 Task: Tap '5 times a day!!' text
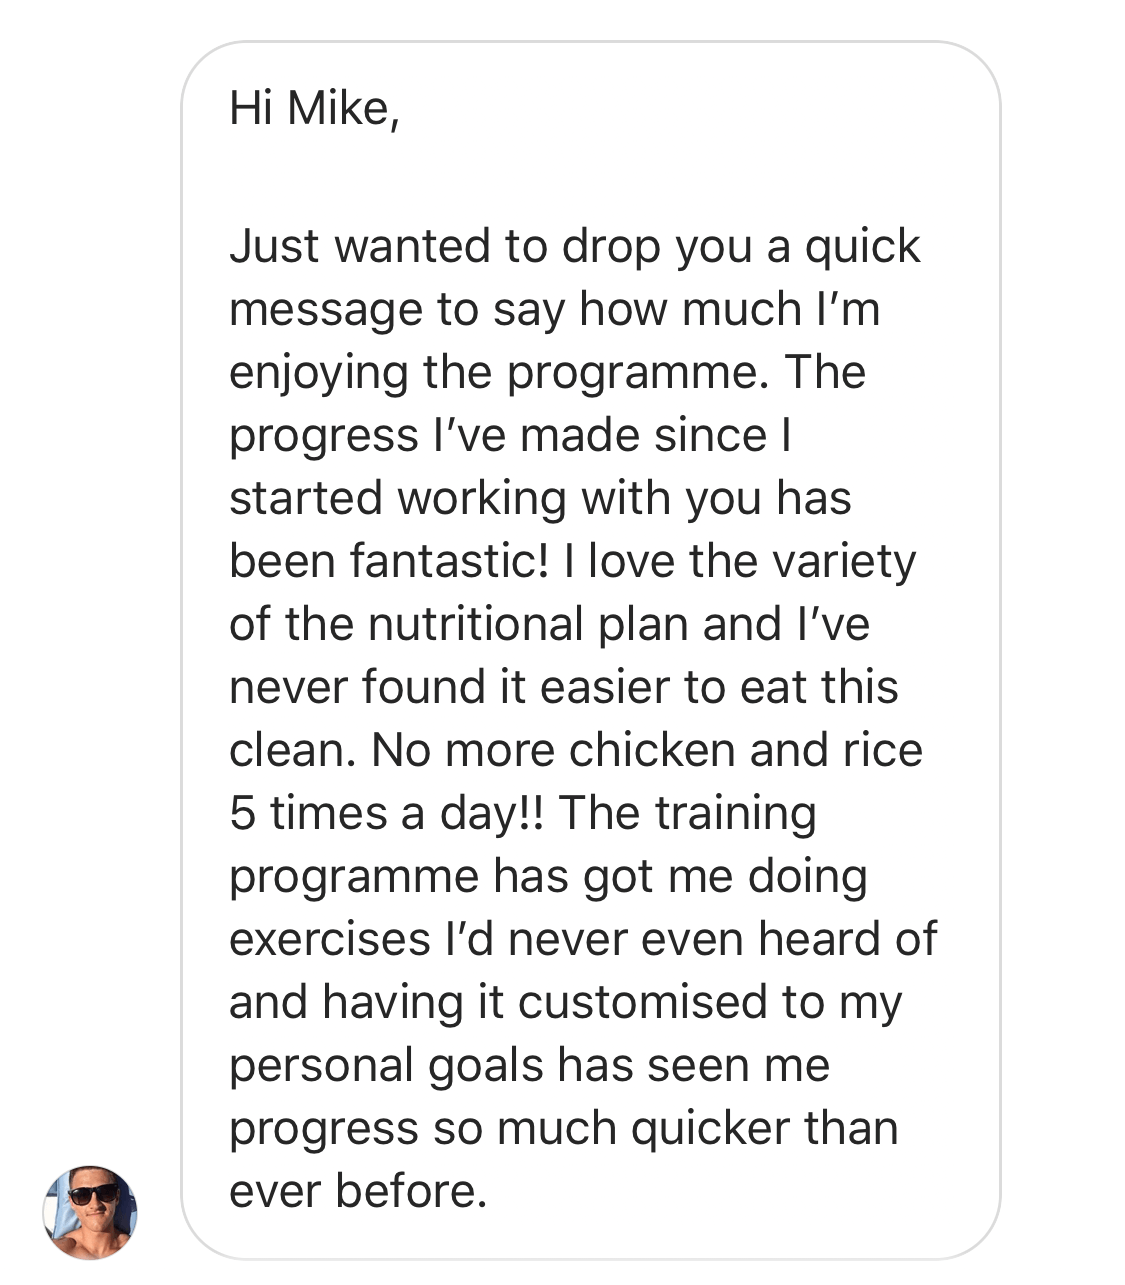[x=388, y=813]
